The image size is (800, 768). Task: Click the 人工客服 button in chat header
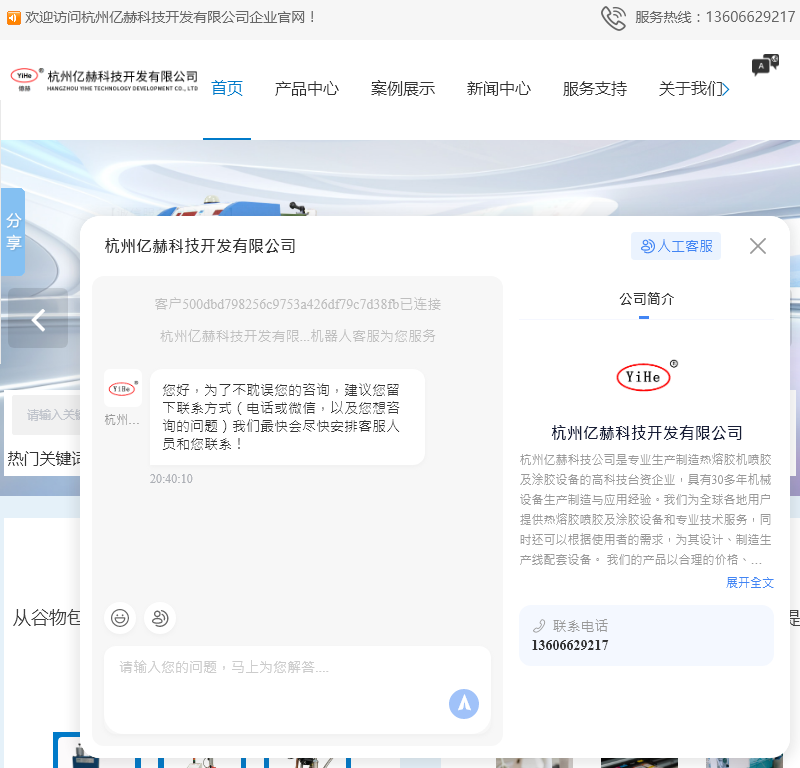click(676, 246)
